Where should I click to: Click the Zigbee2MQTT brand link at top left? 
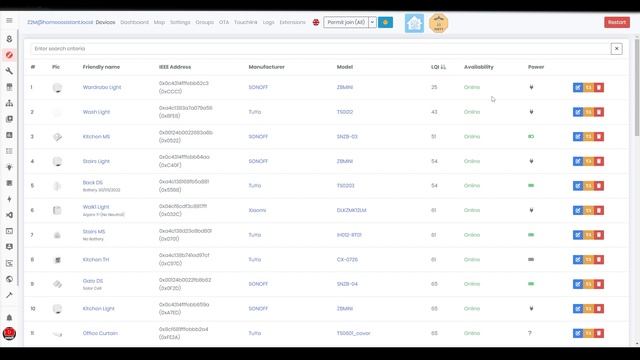click(x=60, y=22)
